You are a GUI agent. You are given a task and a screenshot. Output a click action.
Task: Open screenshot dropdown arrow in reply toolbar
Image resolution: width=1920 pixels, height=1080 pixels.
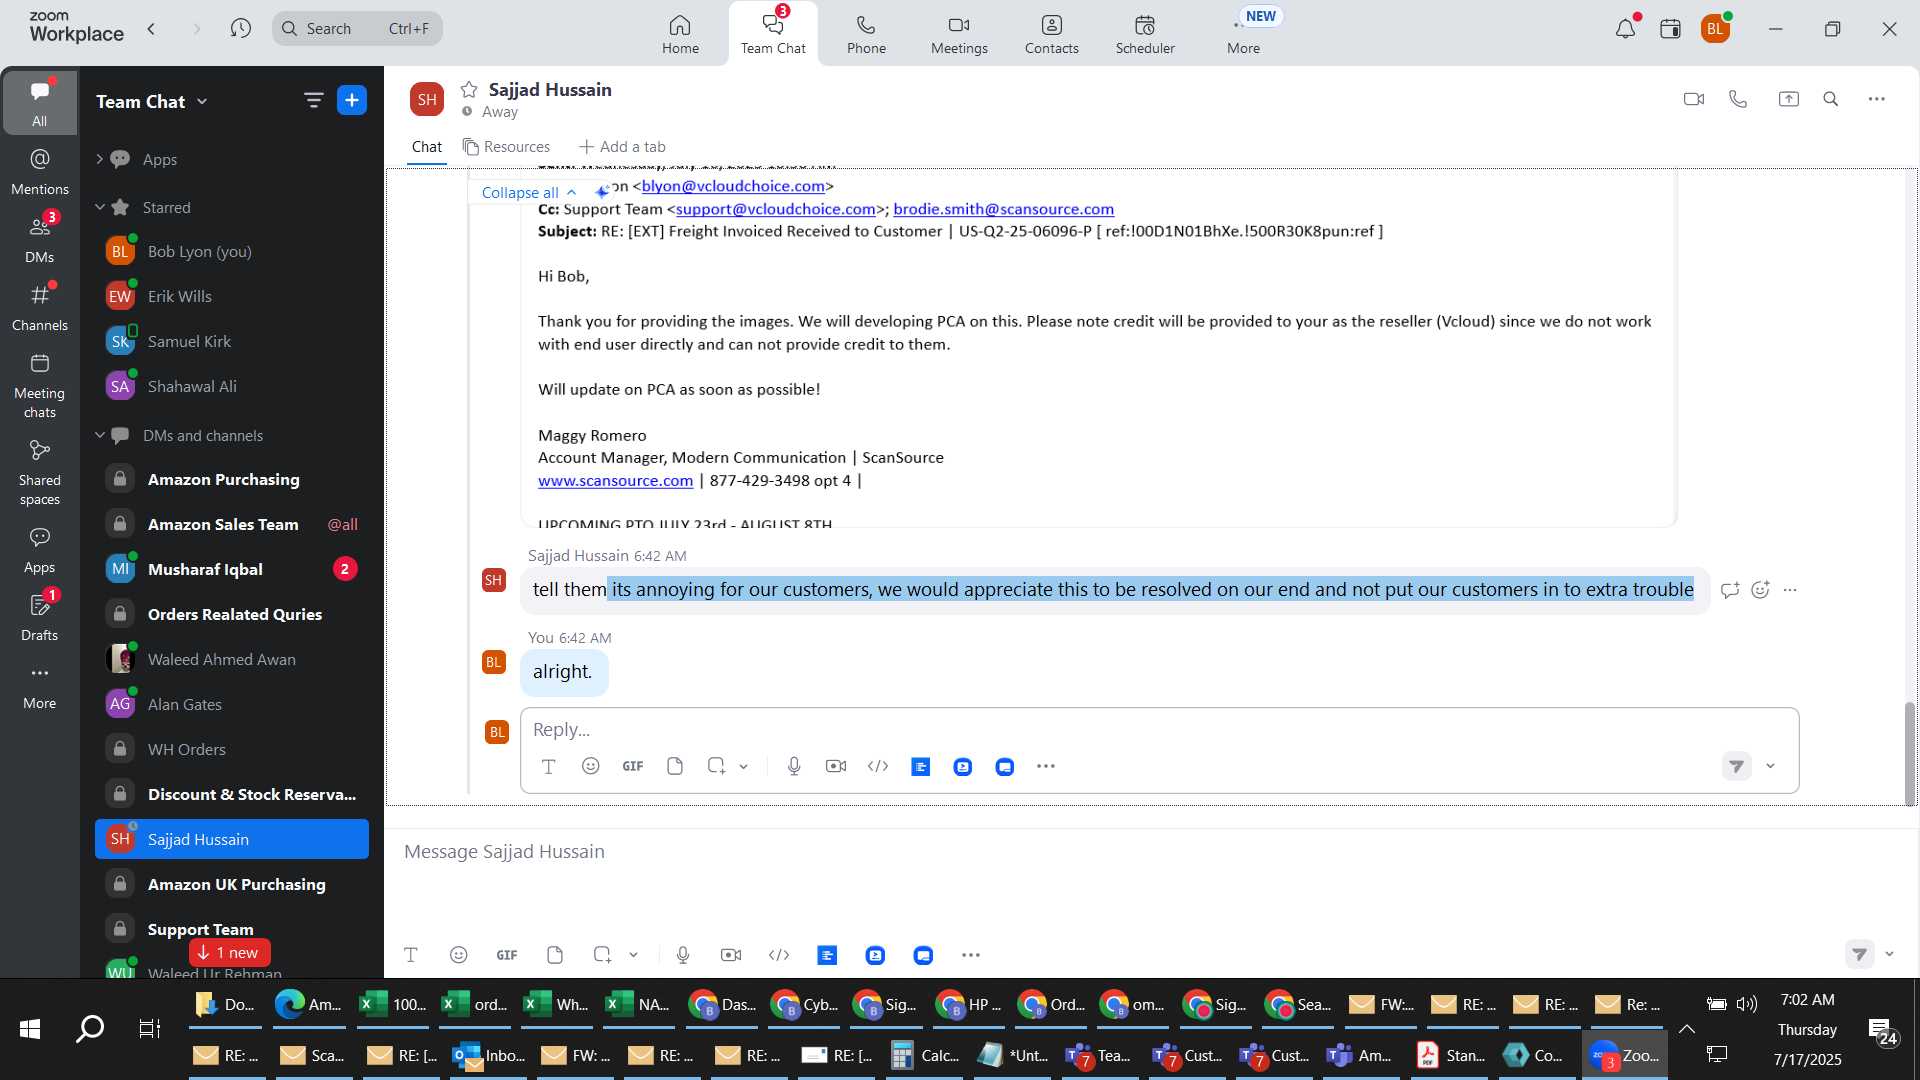pyautogui.click(x=744, y=766)
